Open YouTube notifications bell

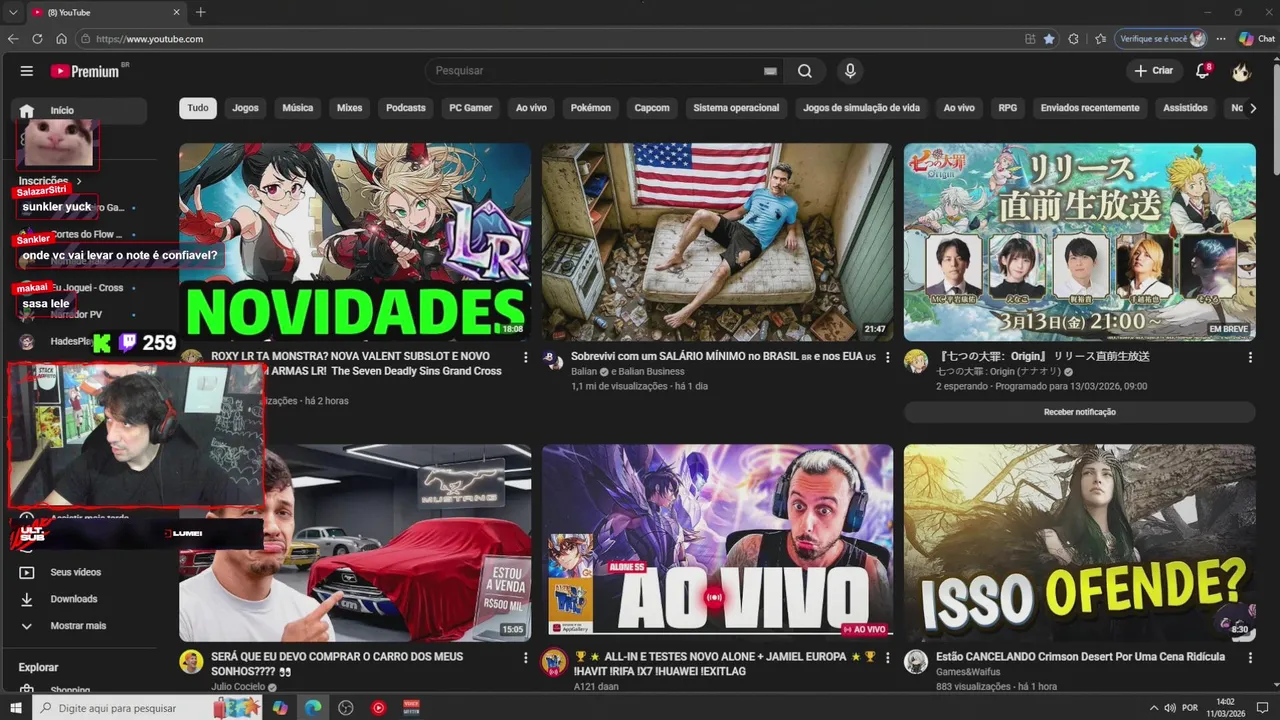[x=1203, y=71]
